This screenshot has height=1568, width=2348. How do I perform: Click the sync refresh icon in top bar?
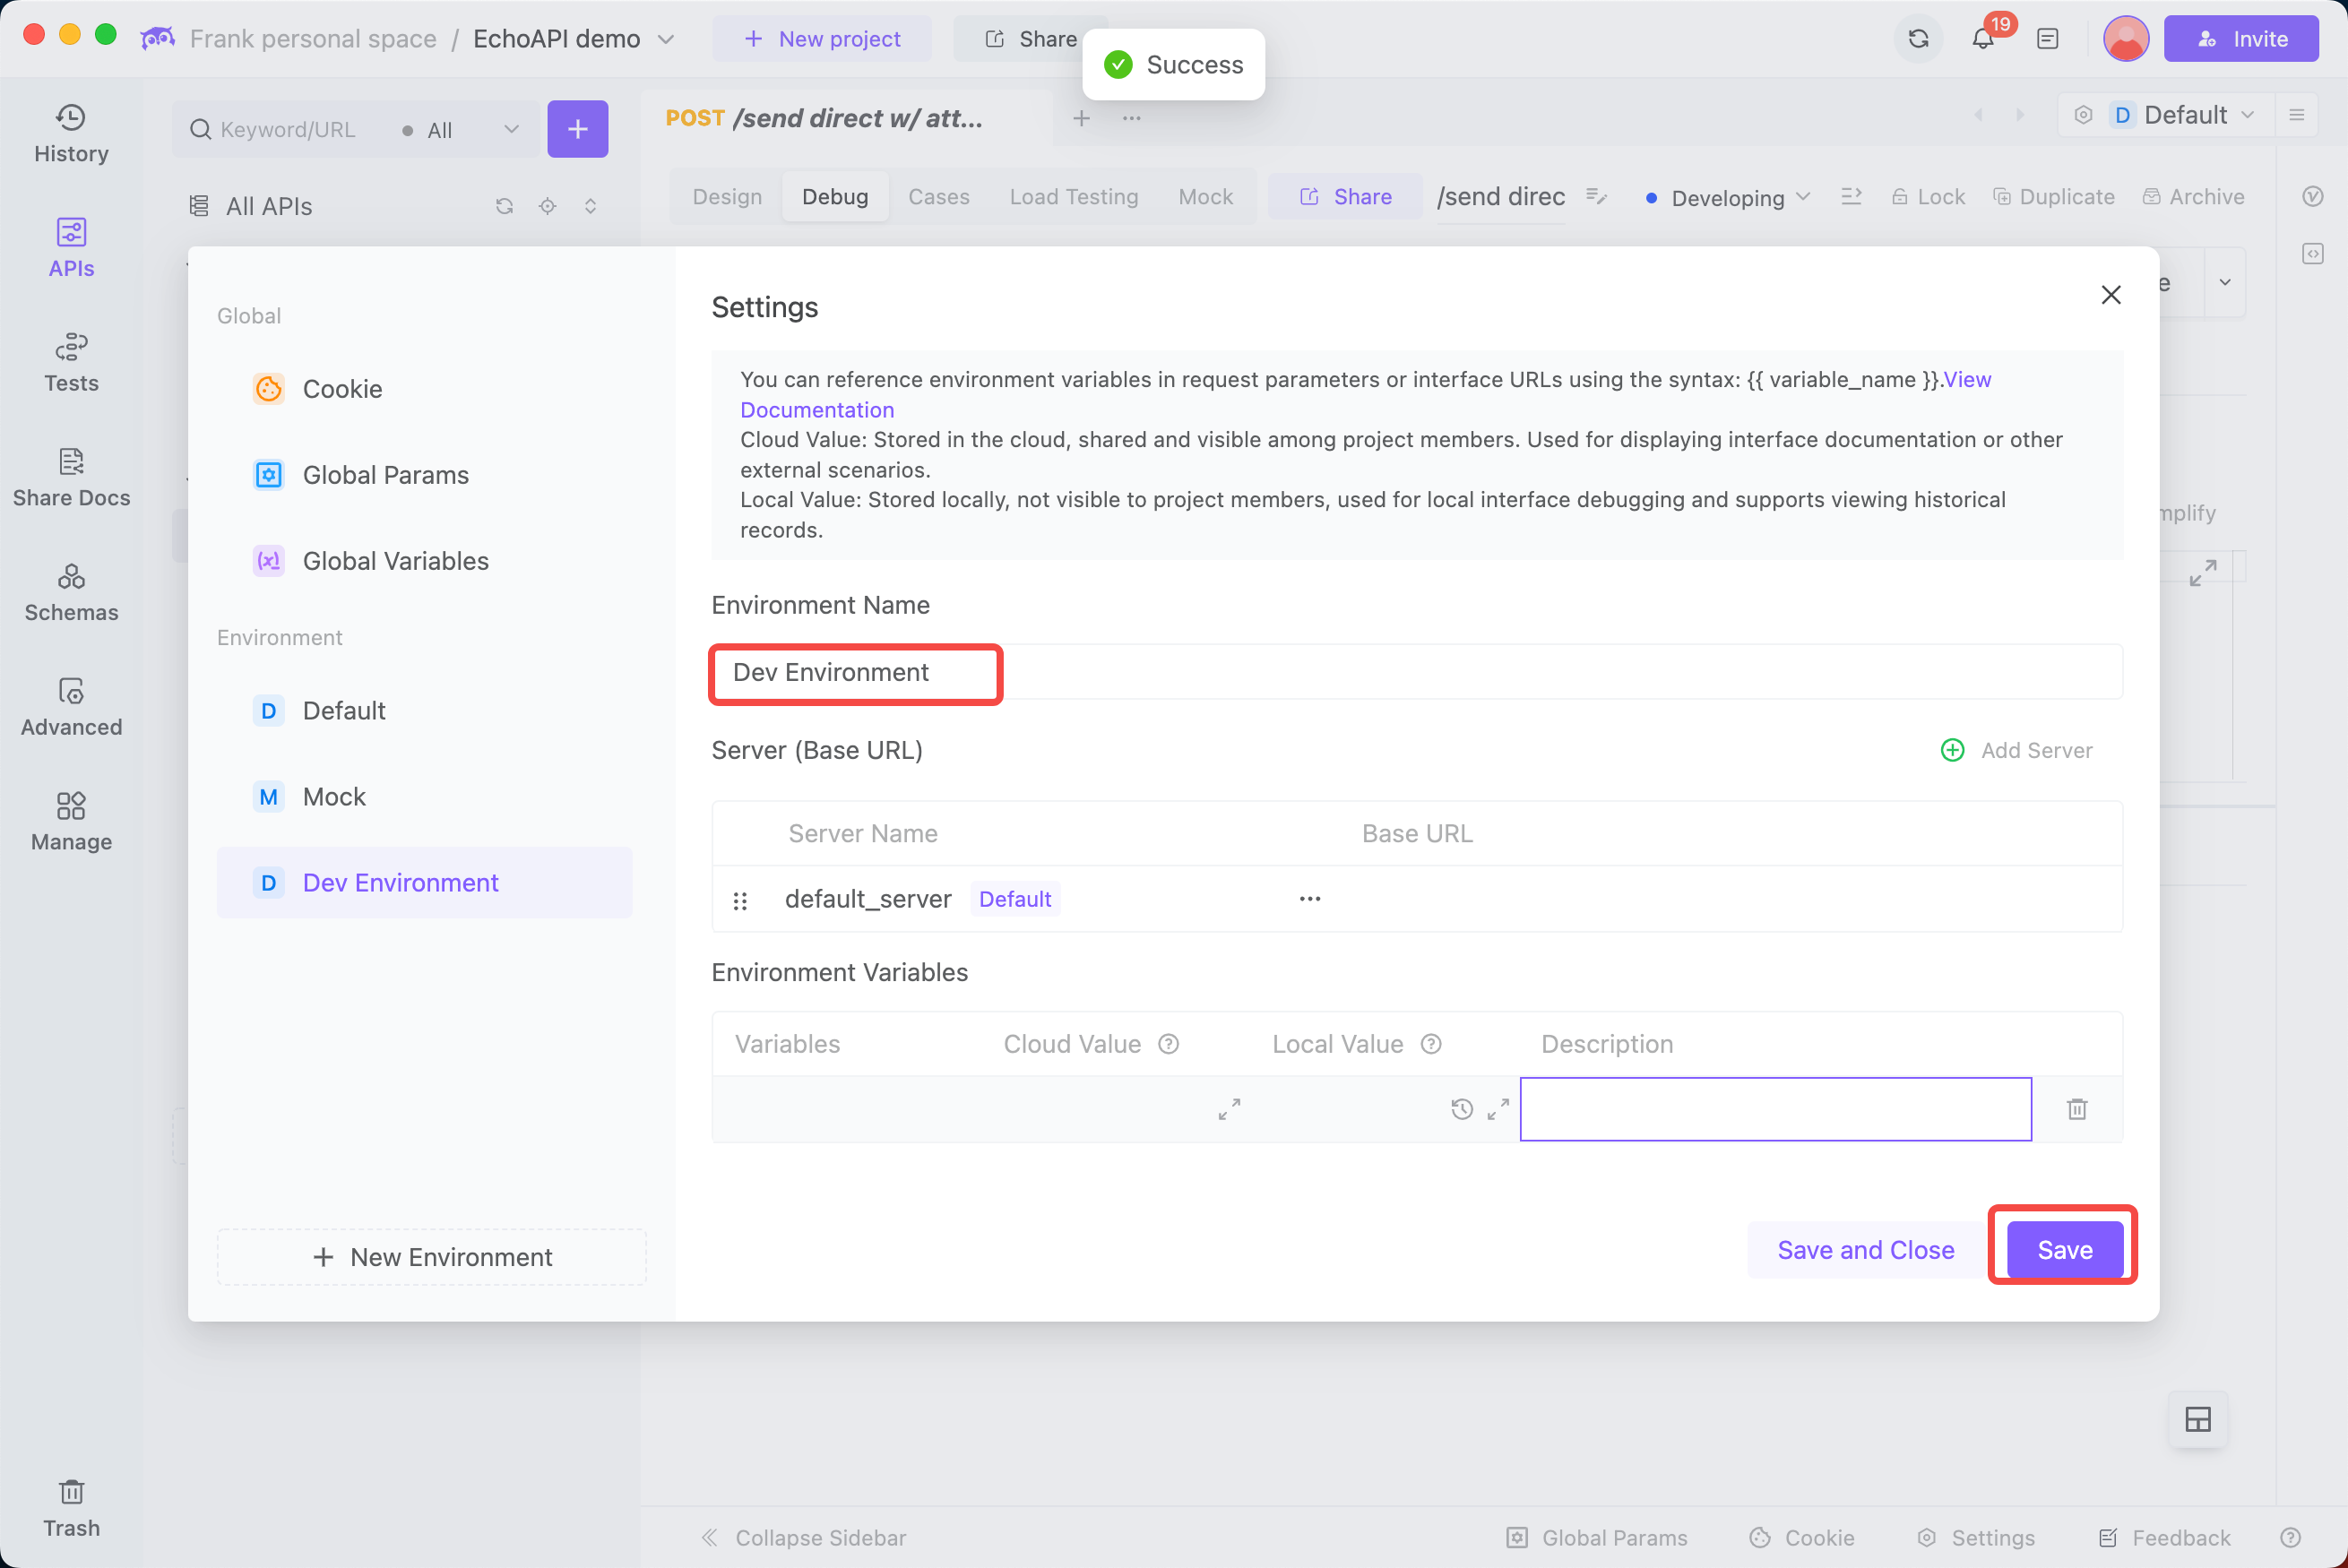coord(1918,39)
